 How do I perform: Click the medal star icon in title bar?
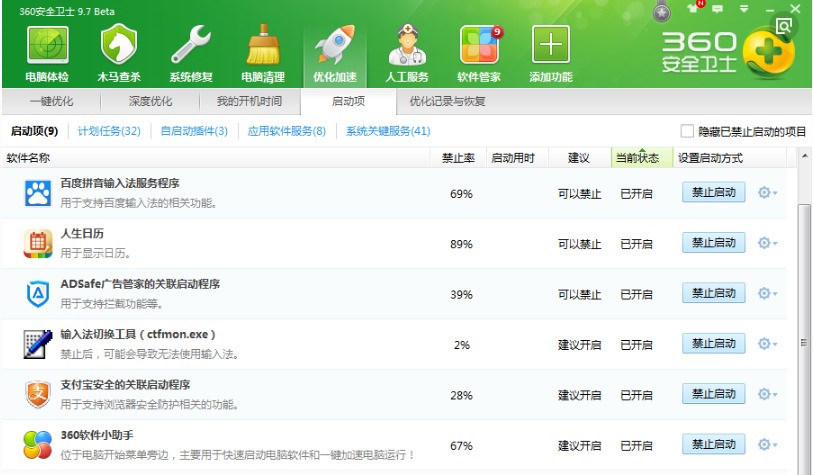click(661, 11)
